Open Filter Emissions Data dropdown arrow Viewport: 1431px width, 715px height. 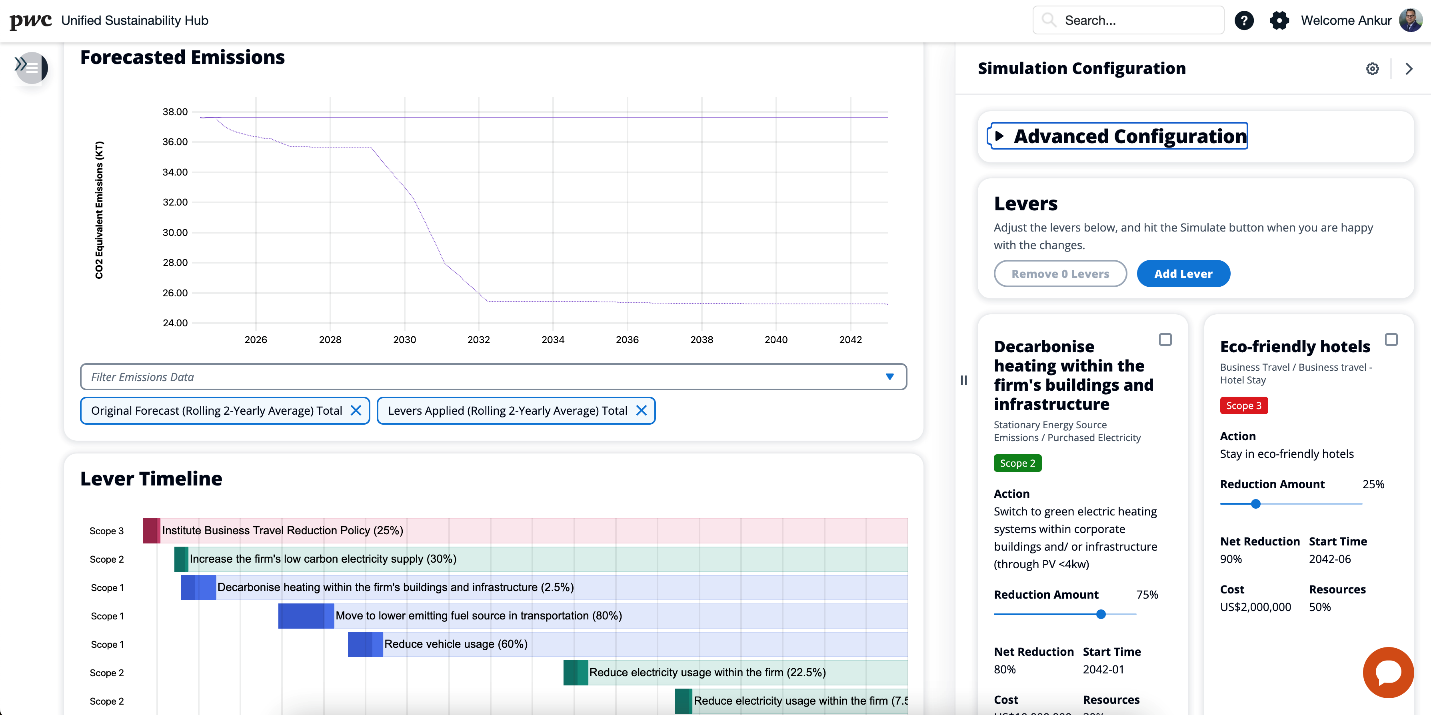(890, 377)
